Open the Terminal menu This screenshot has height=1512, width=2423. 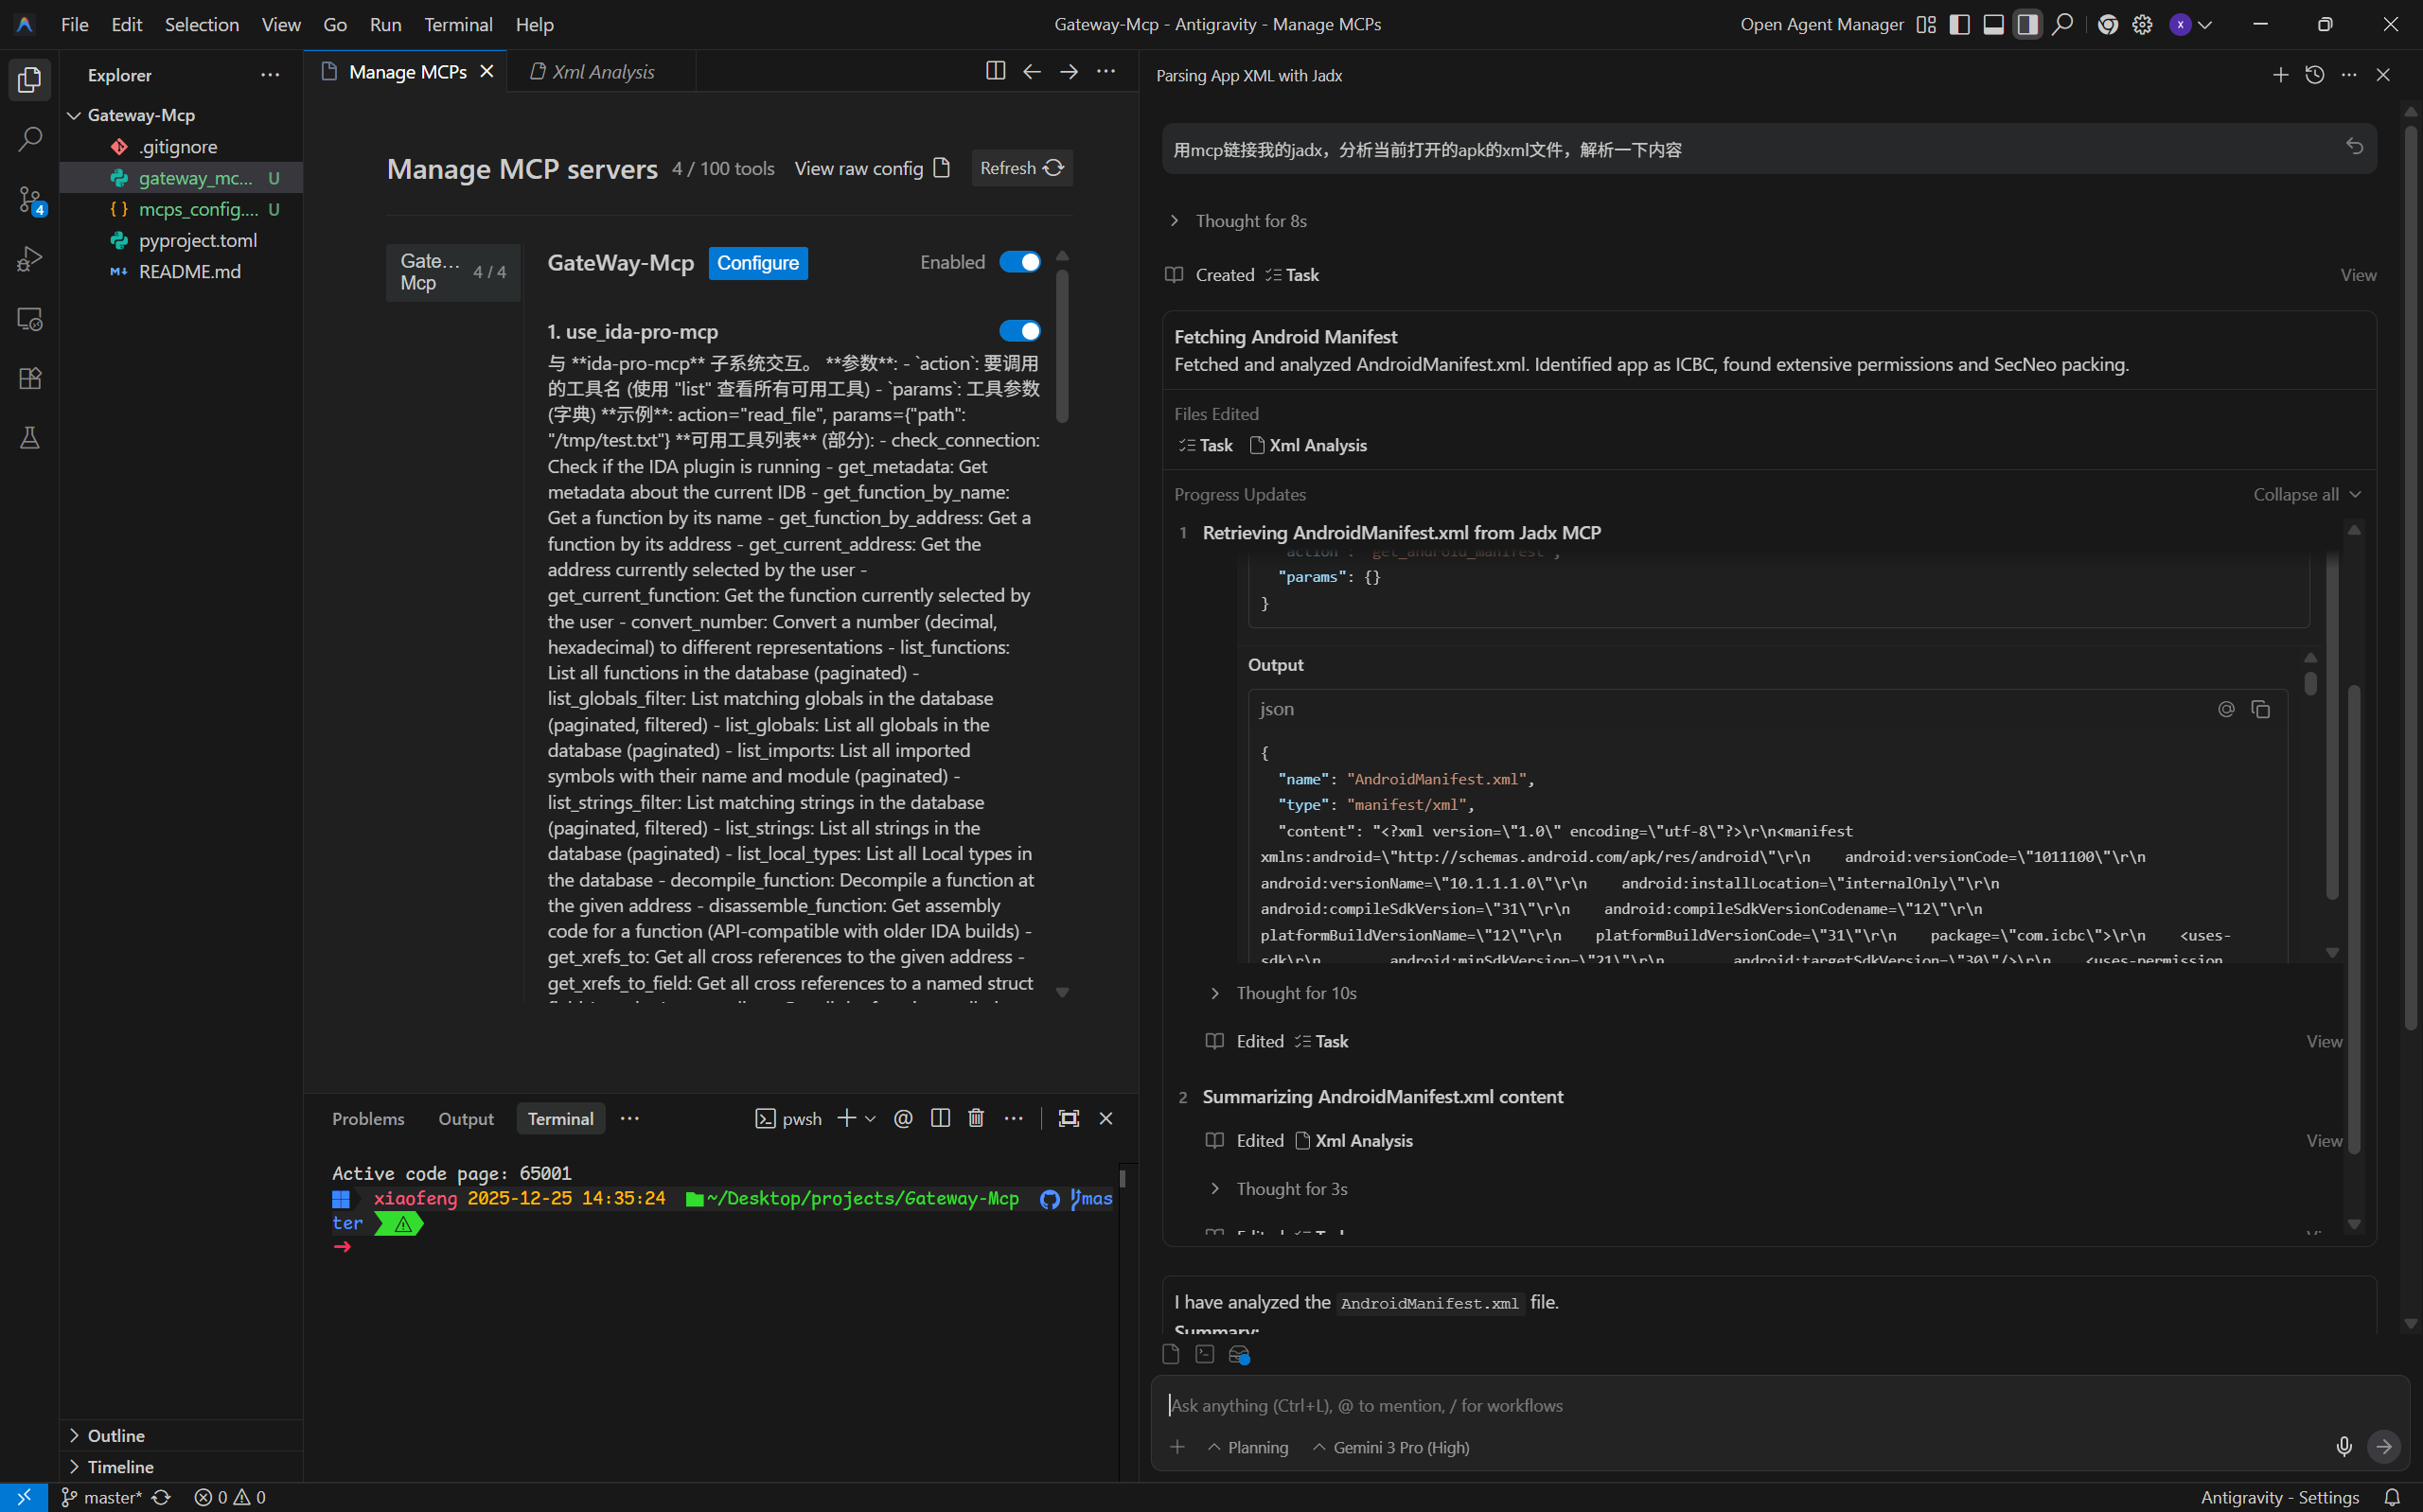point(458,24)
